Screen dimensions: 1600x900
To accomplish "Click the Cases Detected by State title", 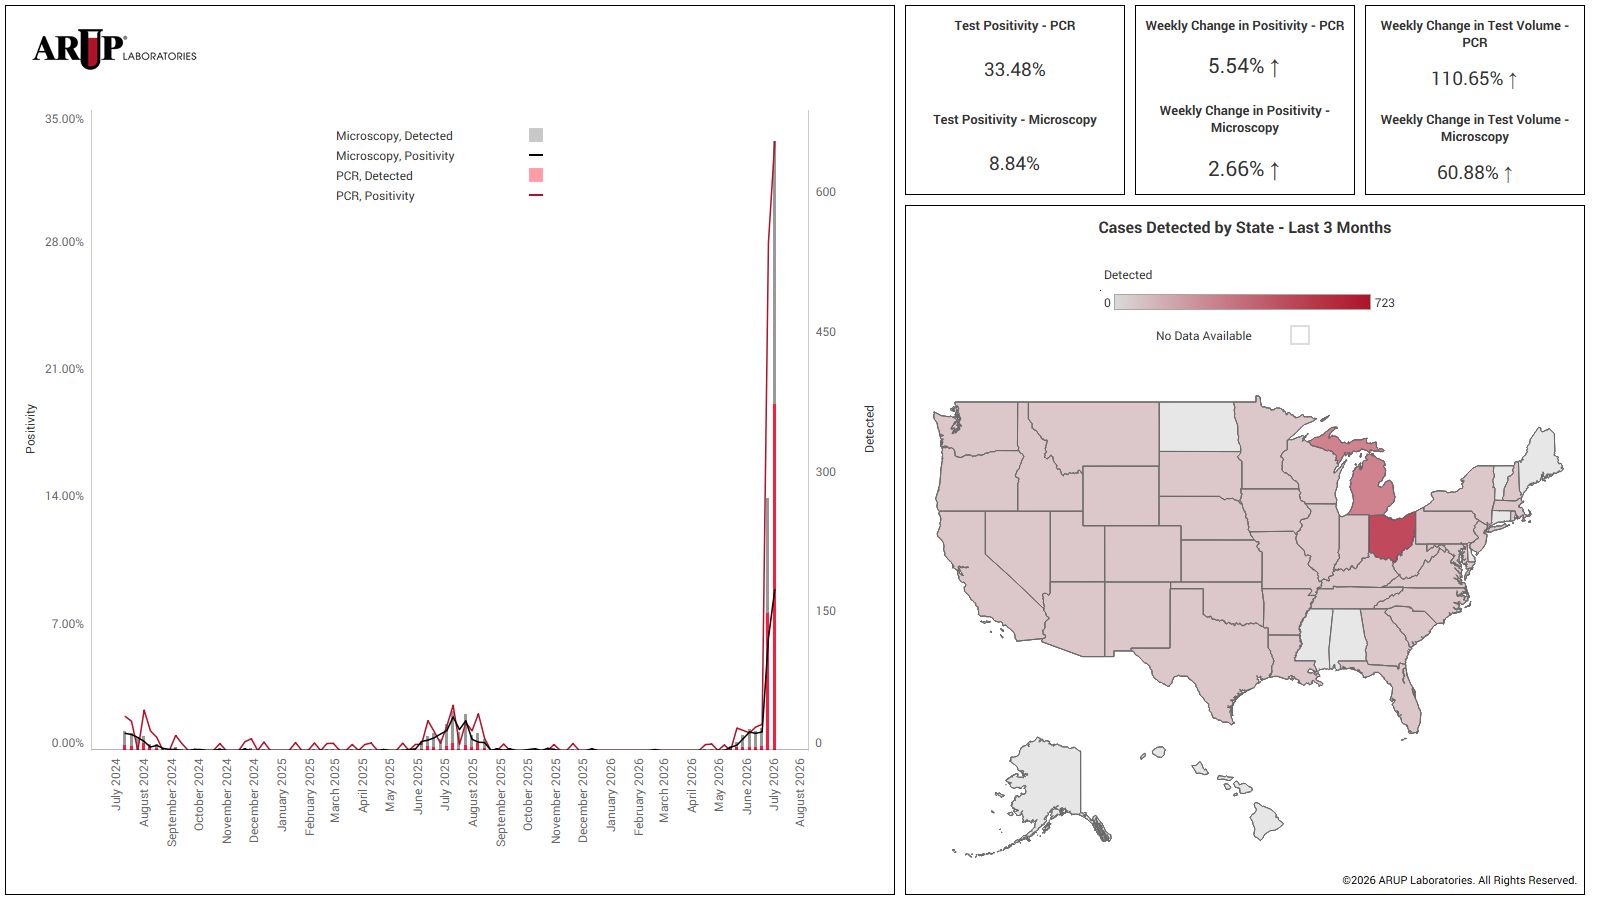I will click(x=1244, y=228).
